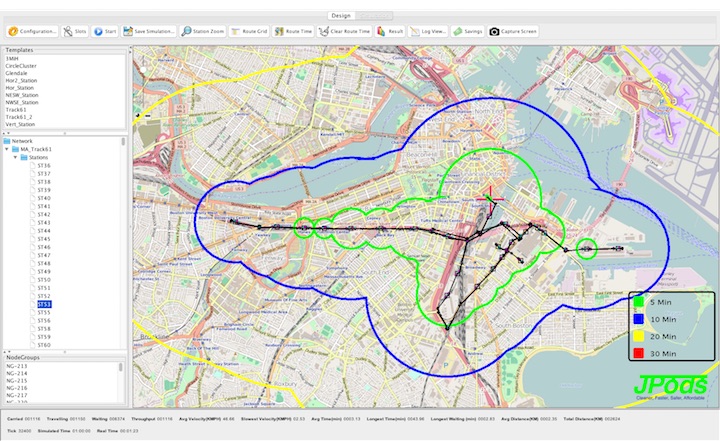Click Save Simulation in toolbar
Image resolution: width=720 pixels, height=441 pixels.
click(149, 31)
